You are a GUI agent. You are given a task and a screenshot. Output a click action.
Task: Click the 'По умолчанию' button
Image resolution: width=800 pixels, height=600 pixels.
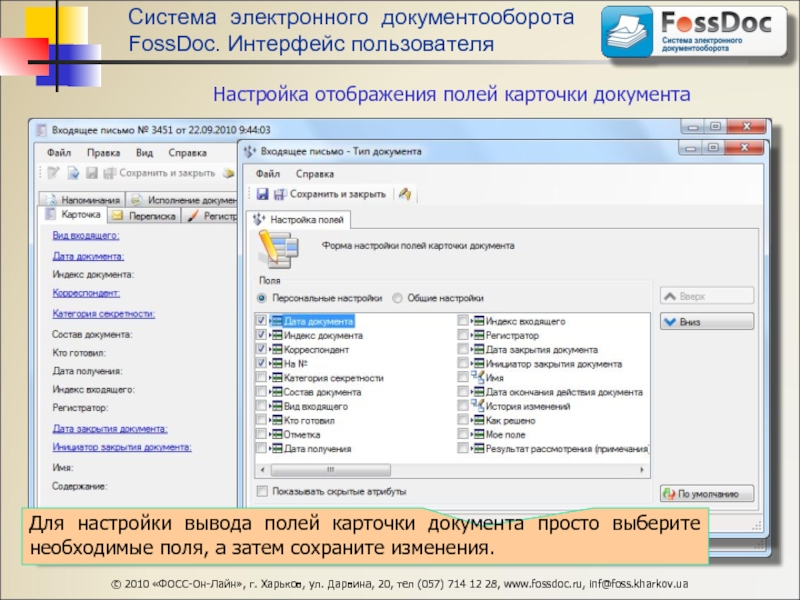[x=707, y=493]
